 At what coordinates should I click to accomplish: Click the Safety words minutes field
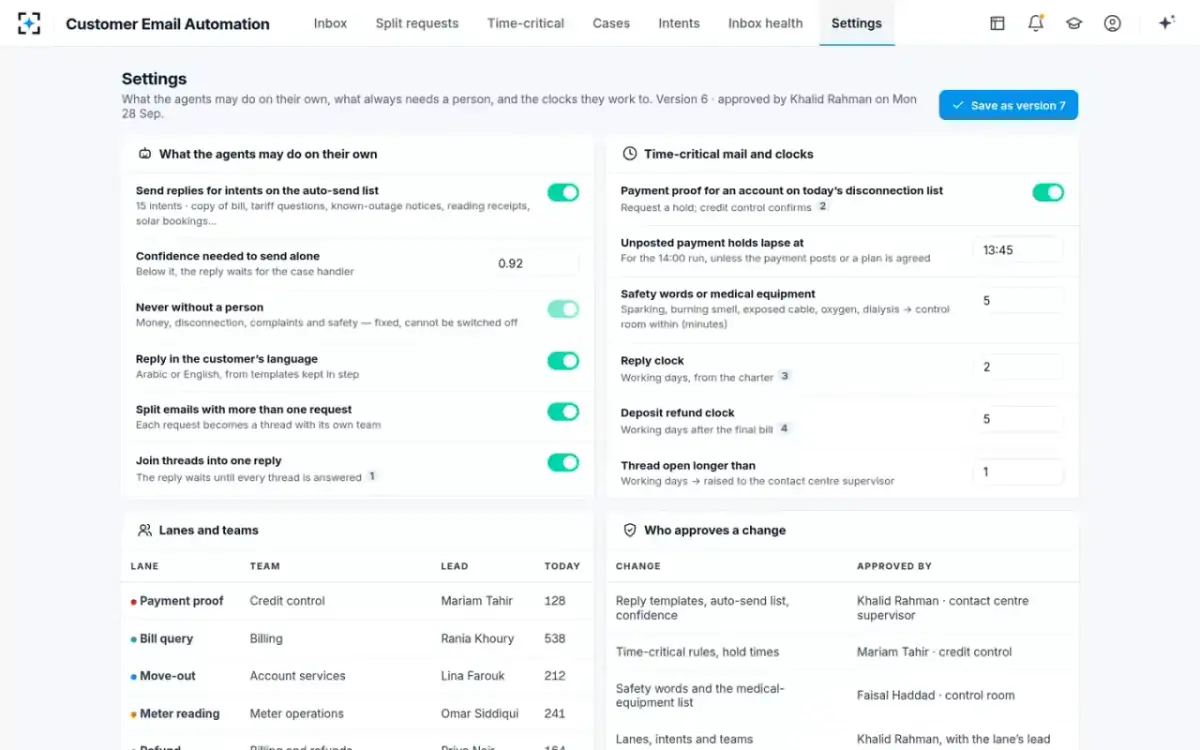tap(1018, 301)
